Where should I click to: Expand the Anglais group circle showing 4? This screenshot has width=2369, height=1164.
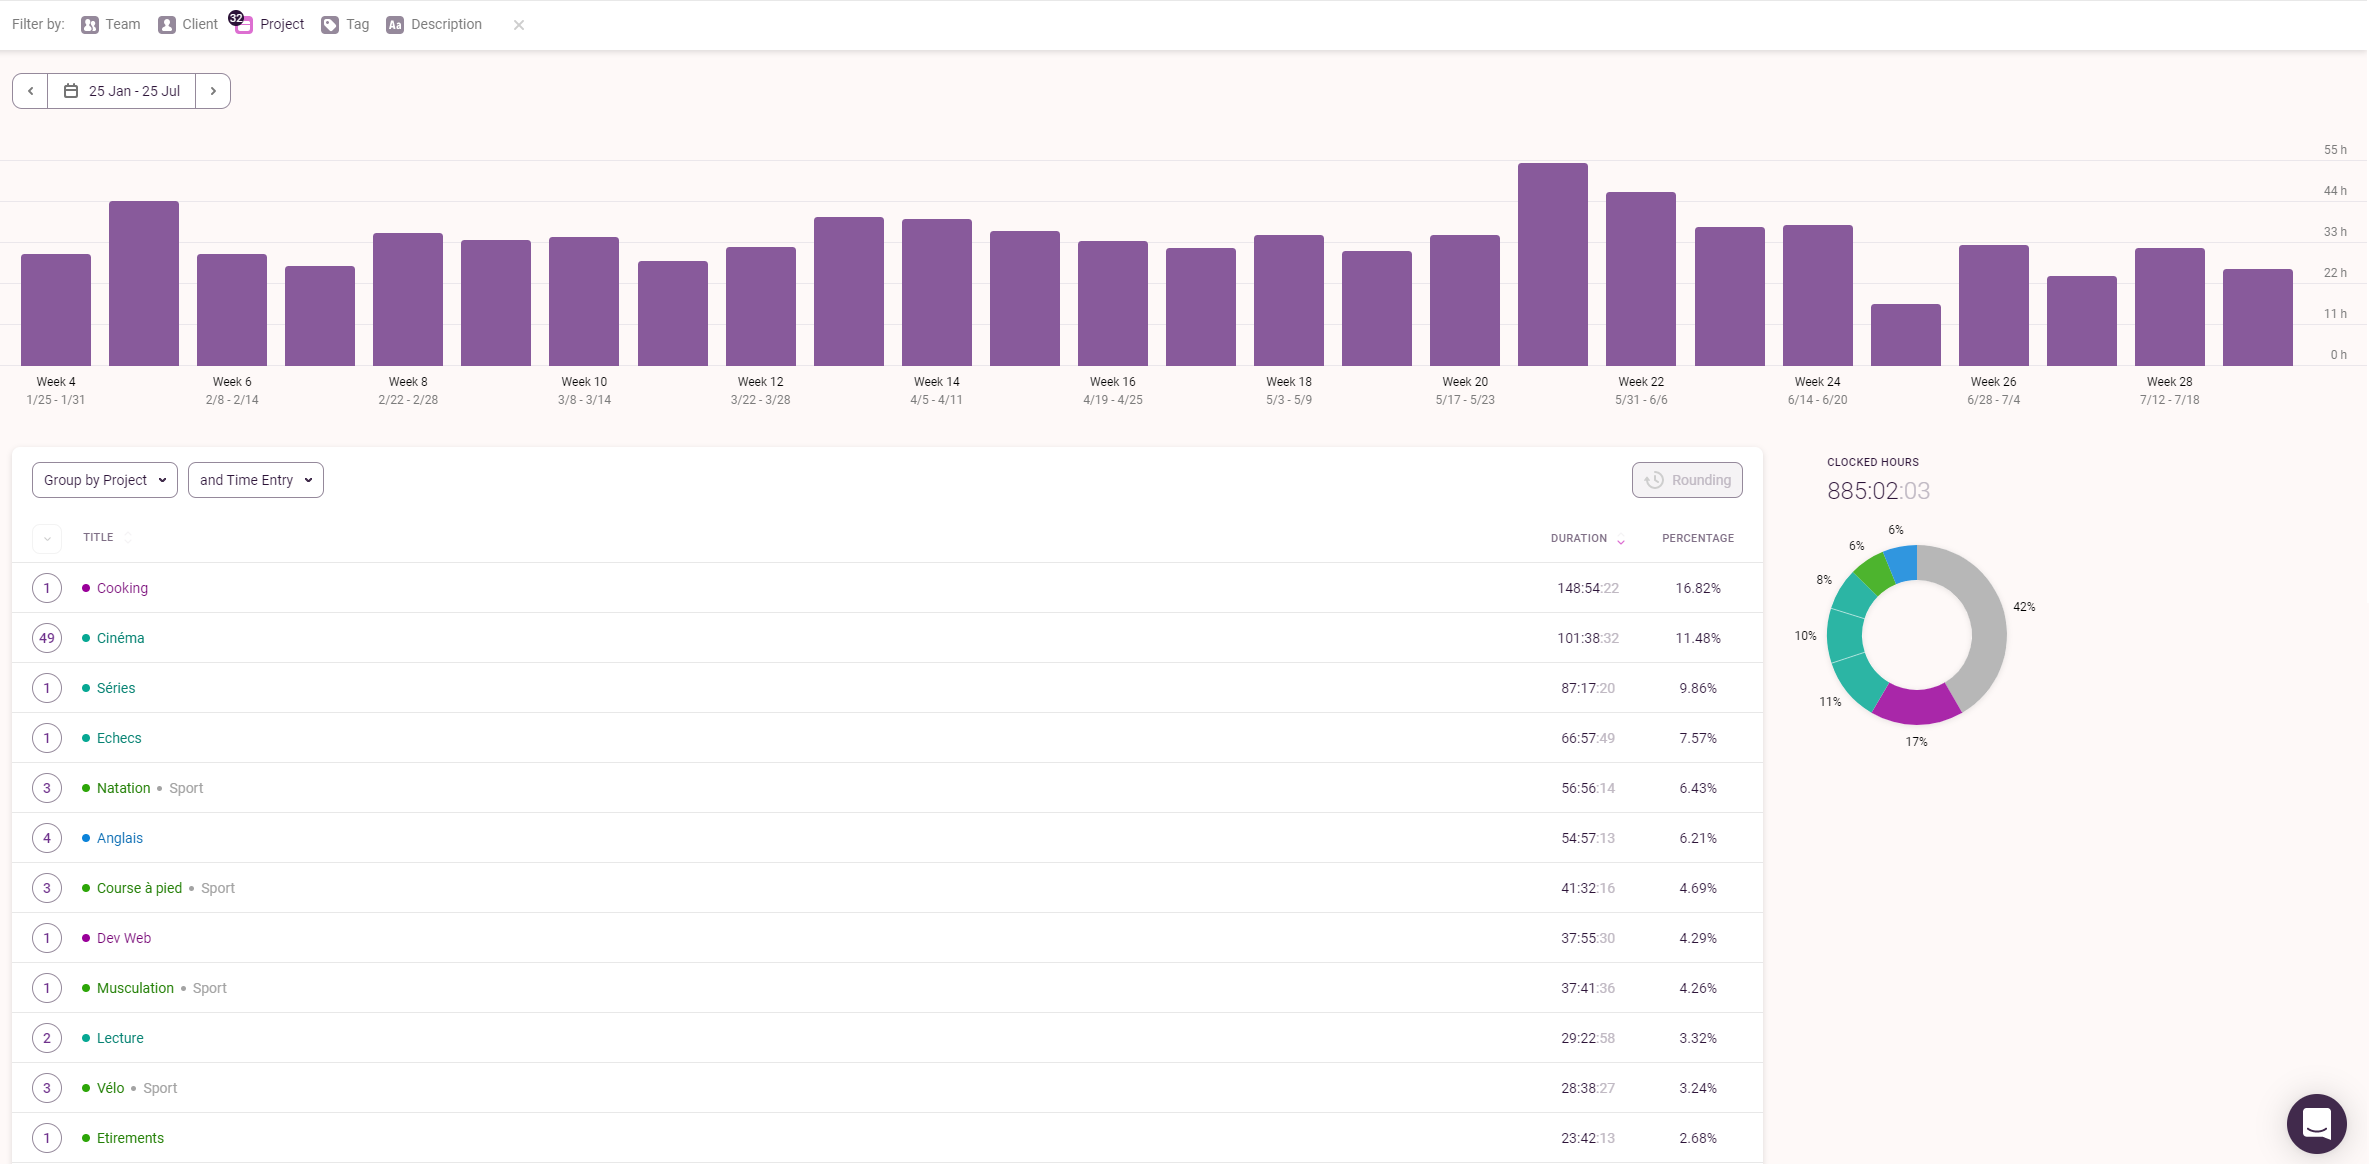pyautogui.click(x=47, y=838)
